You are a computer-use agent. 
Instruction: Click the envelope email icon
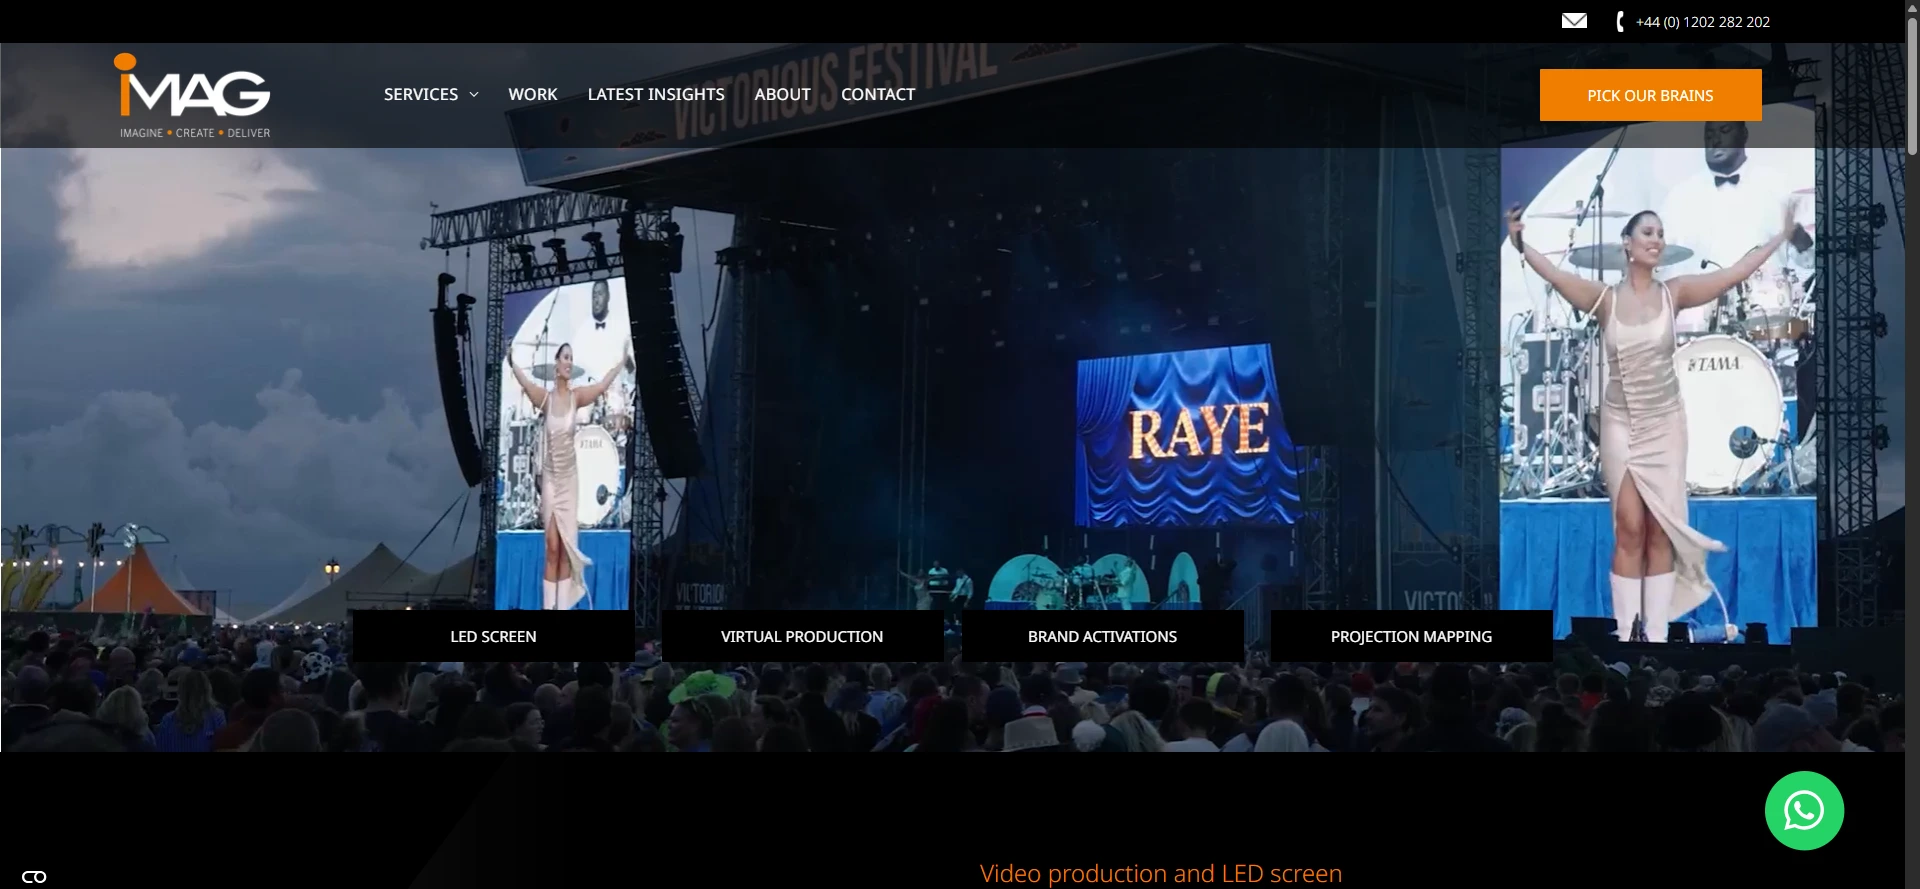[1574, 21]
